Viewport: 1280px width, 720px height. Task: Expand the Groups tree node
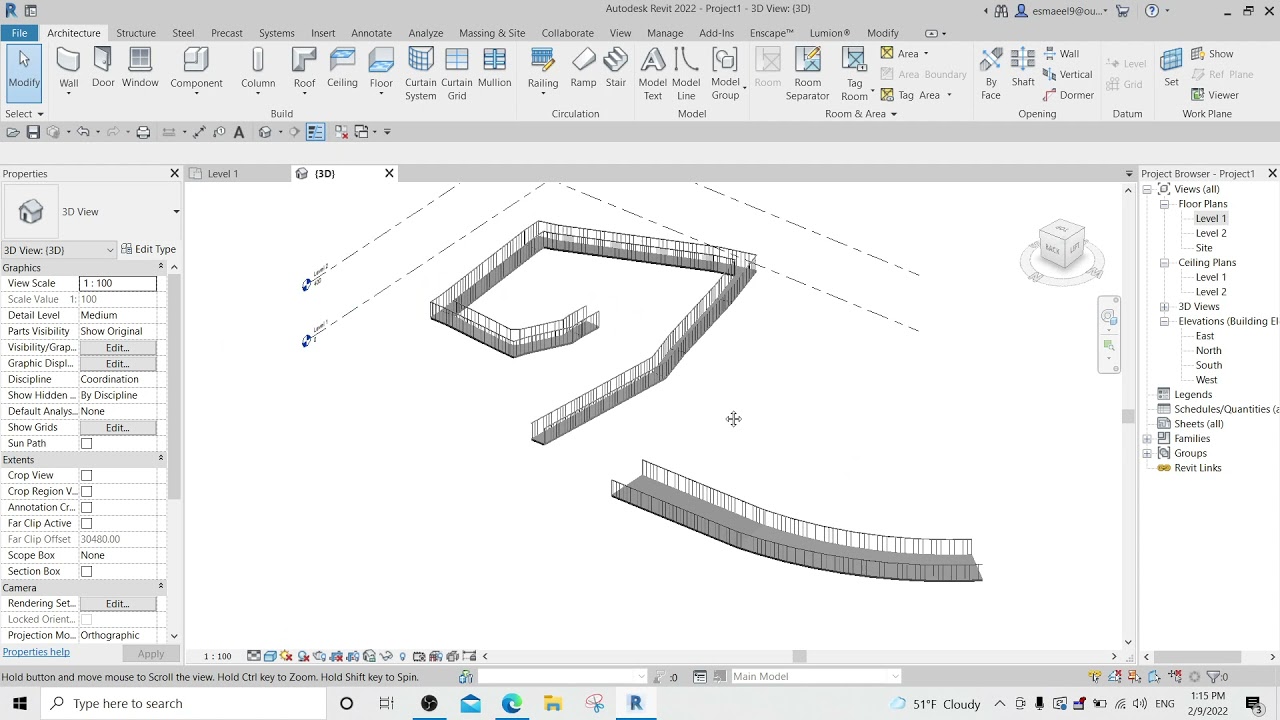pyautogui.click(x=1147, y=453)
